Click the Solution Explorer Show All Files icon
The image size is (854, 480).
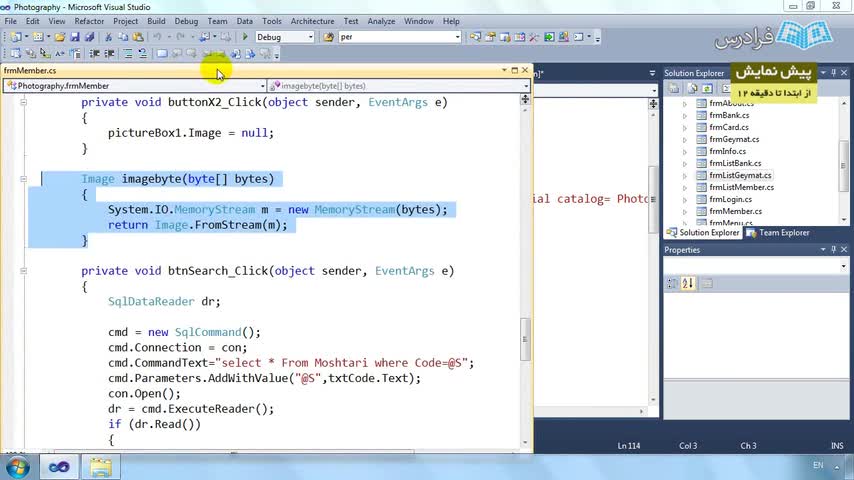[x=692, y=88]
